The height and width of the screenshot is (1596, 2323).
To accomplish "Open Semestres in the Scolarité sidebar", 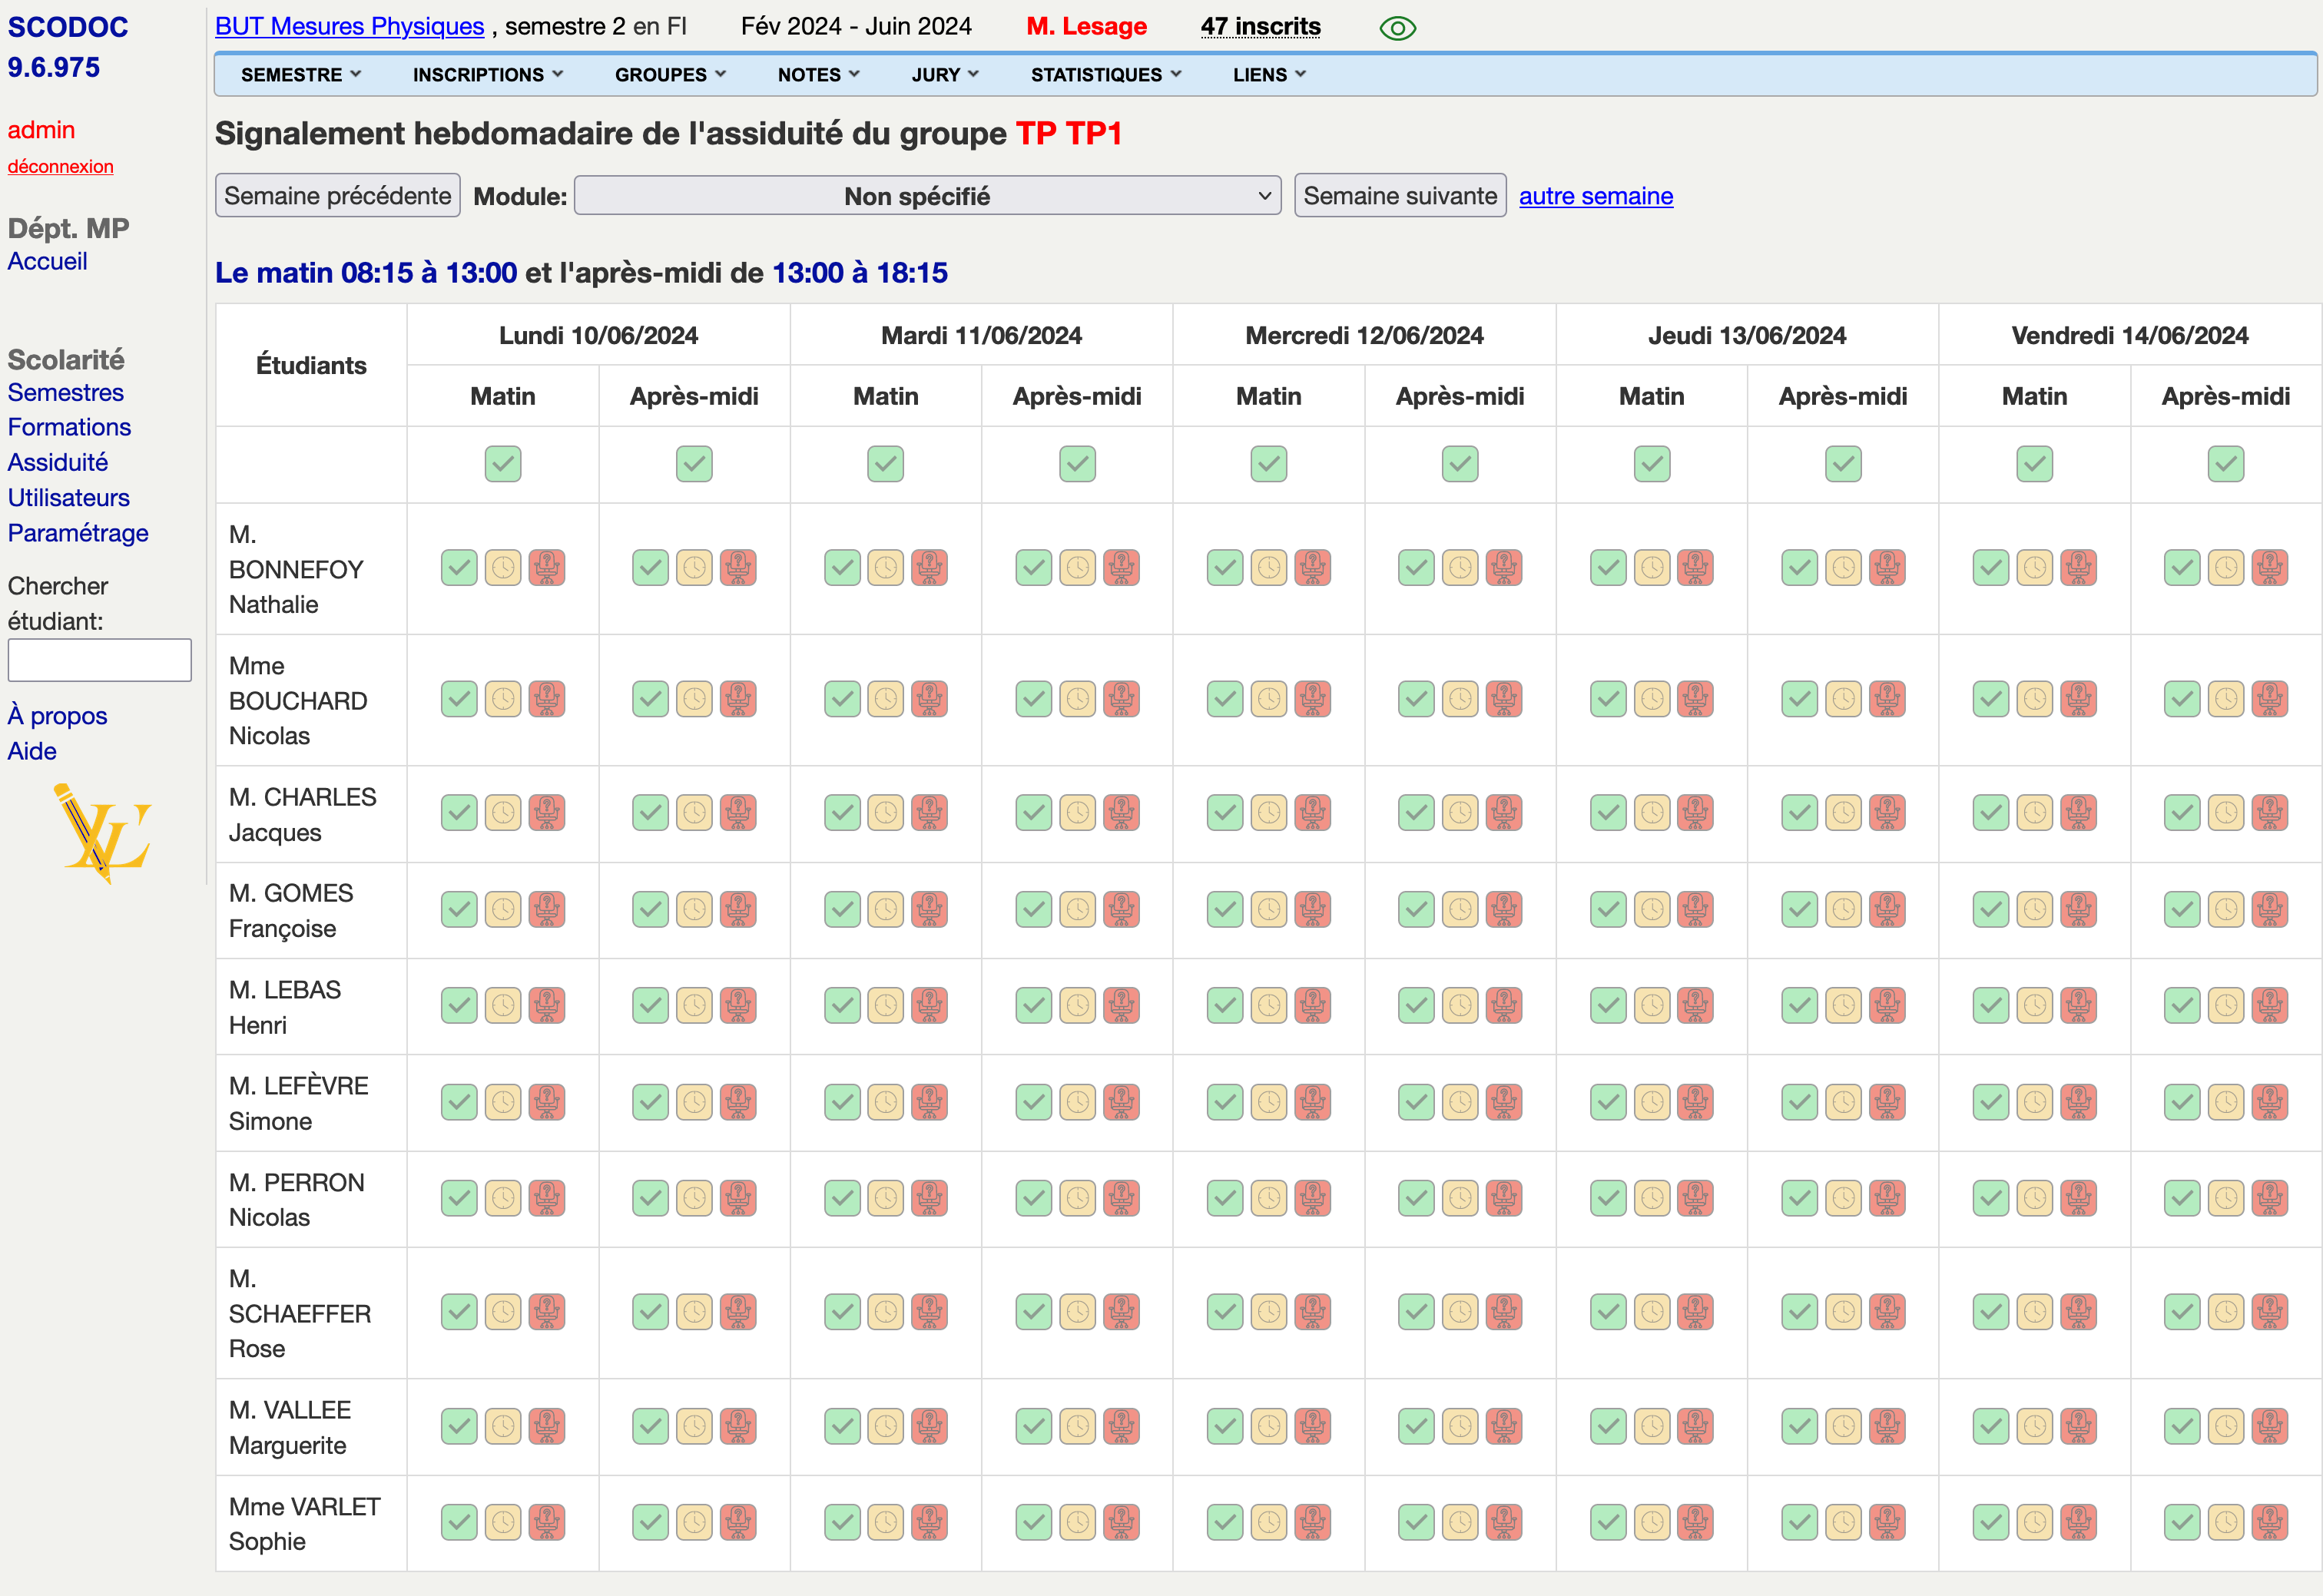I will pyautogui.click(x=66, y=392).
